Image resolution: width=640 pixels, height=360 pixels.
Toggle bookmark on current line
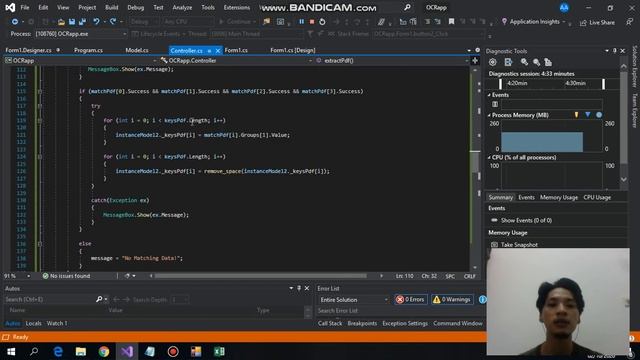pyautogui.click(x=451, y=22)
